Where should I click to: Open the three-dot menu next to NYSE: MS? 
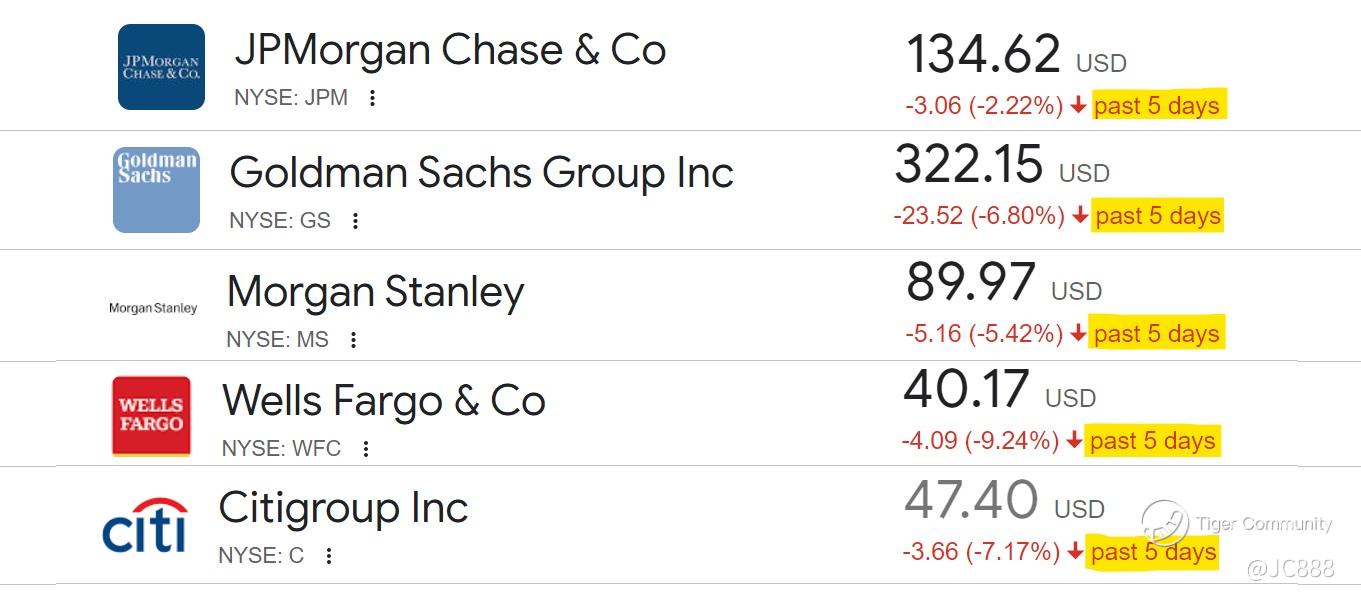click(x=353, y=340)
